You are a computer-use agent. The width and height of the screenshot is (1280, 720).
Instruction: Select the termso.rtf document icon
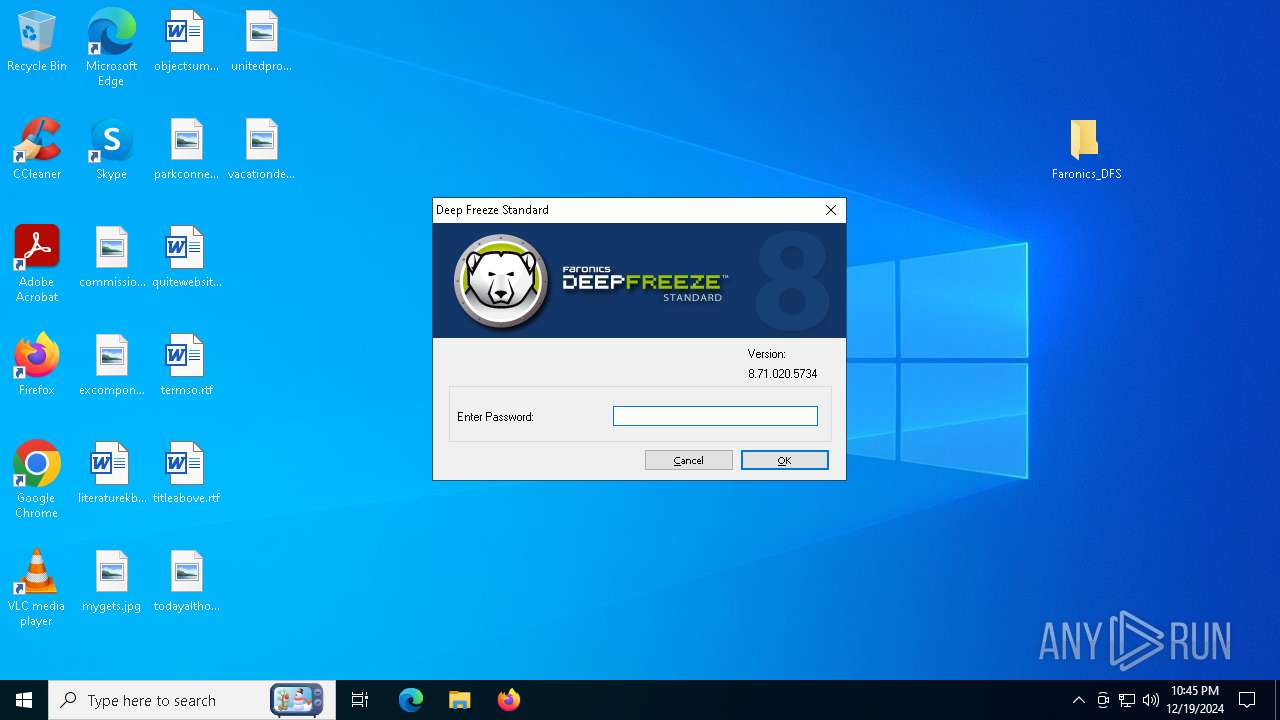click(186, 366)
